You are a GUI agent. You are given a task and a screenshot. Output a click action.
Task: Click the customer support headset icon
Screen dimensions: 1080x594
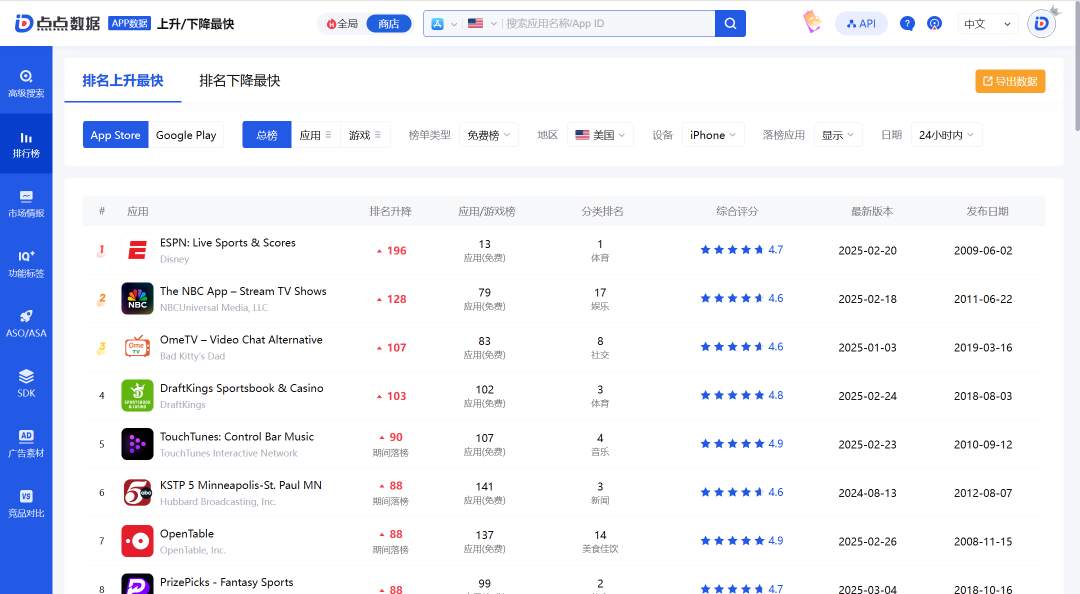pos(934,23)
